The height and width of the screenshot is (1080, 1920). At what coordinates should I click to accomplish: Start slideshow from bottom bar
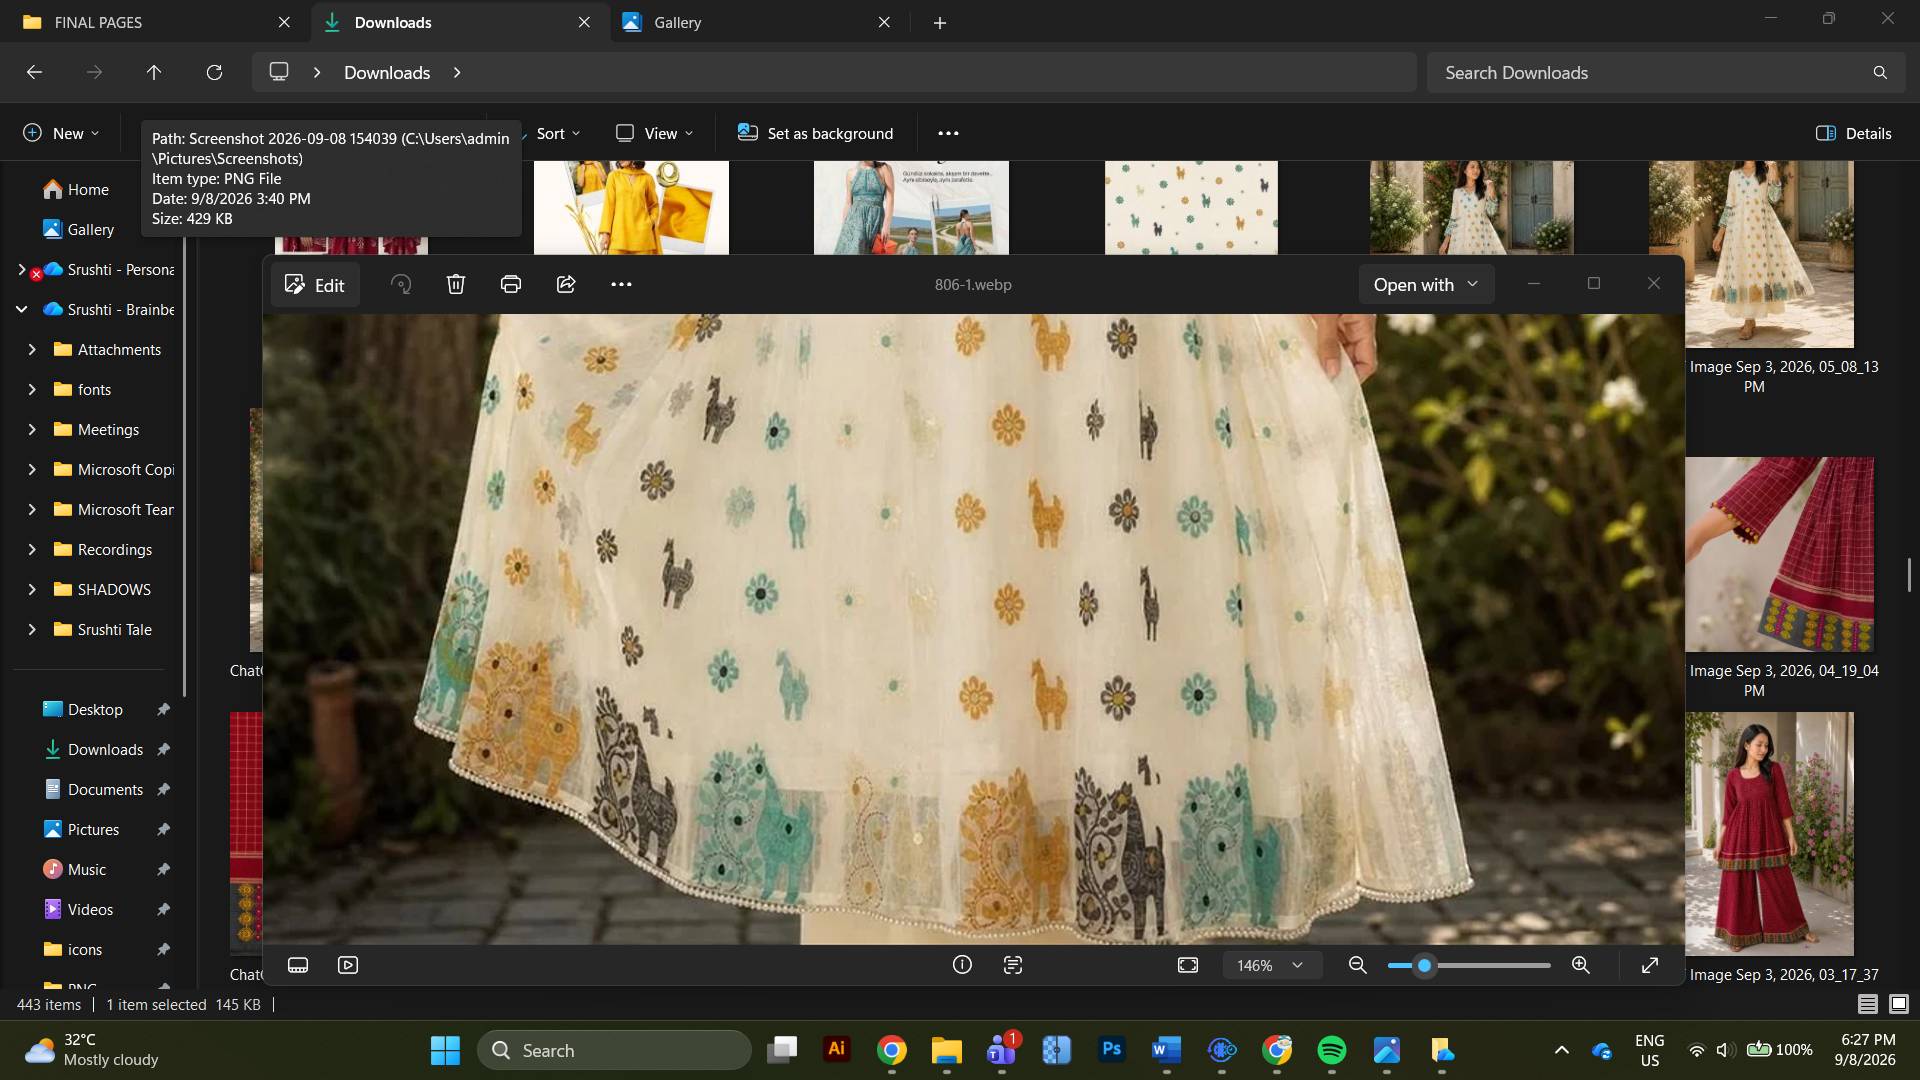tap(348, 965)
